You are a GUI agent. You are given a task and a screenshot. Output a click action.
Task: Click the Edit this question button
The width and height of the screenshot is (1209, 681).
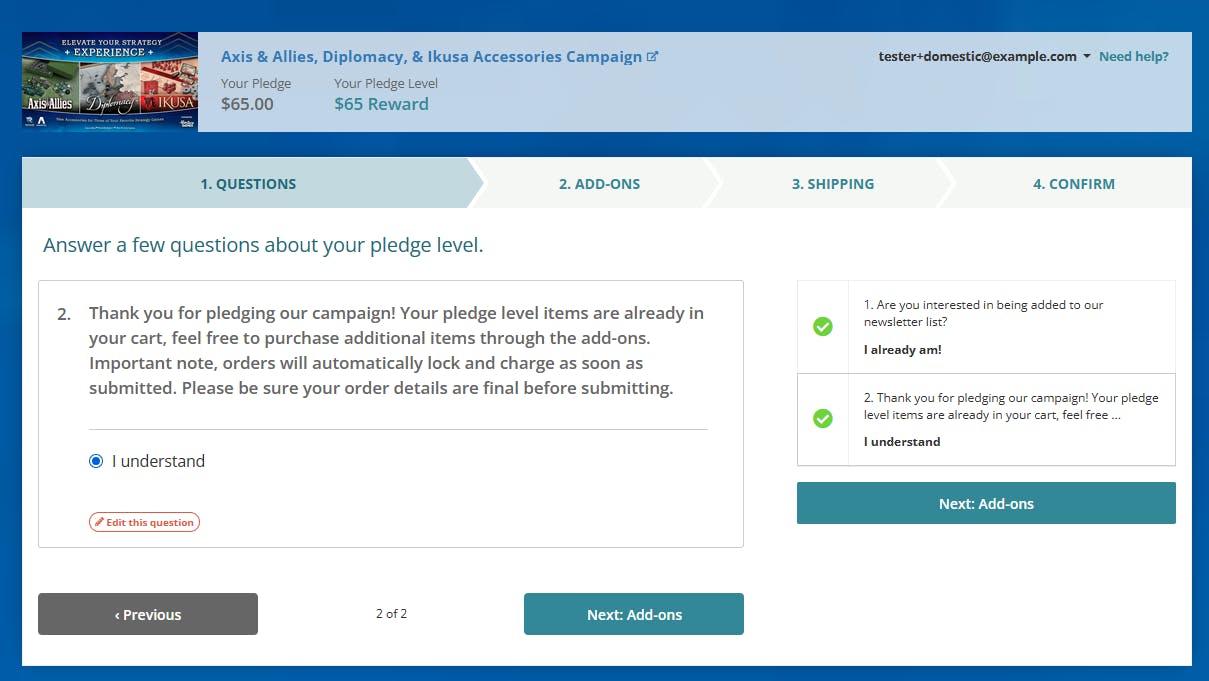click(145, 522)
